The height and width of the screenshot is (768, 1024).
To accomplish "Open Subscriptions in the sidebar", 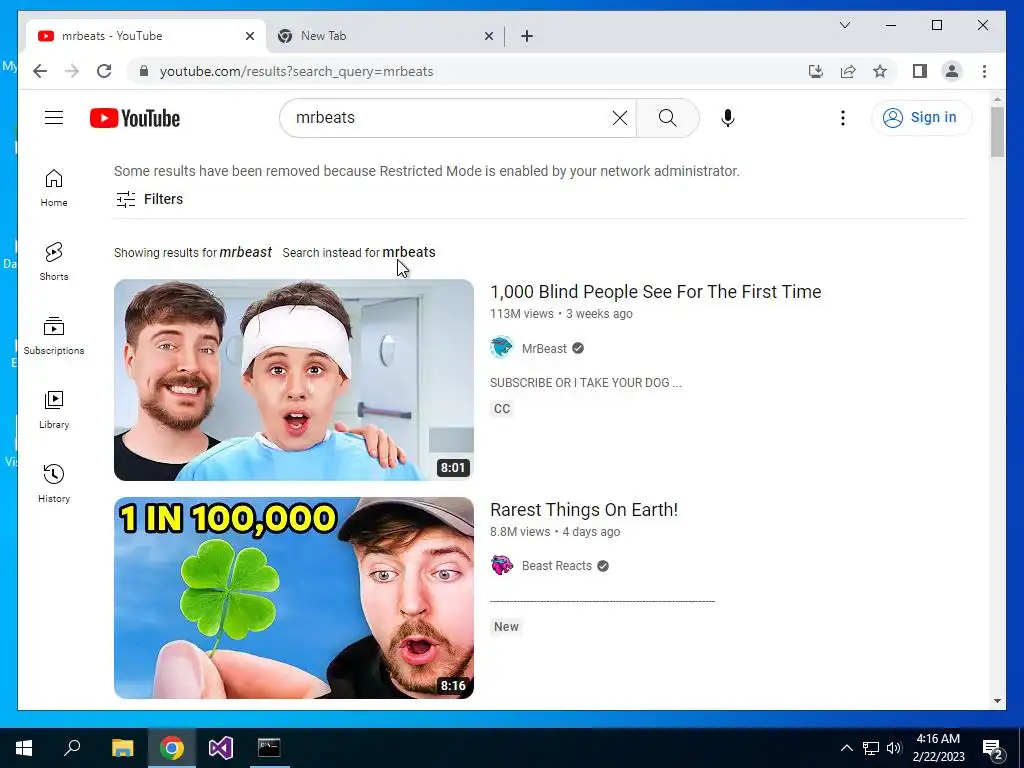I will (54, 336).
